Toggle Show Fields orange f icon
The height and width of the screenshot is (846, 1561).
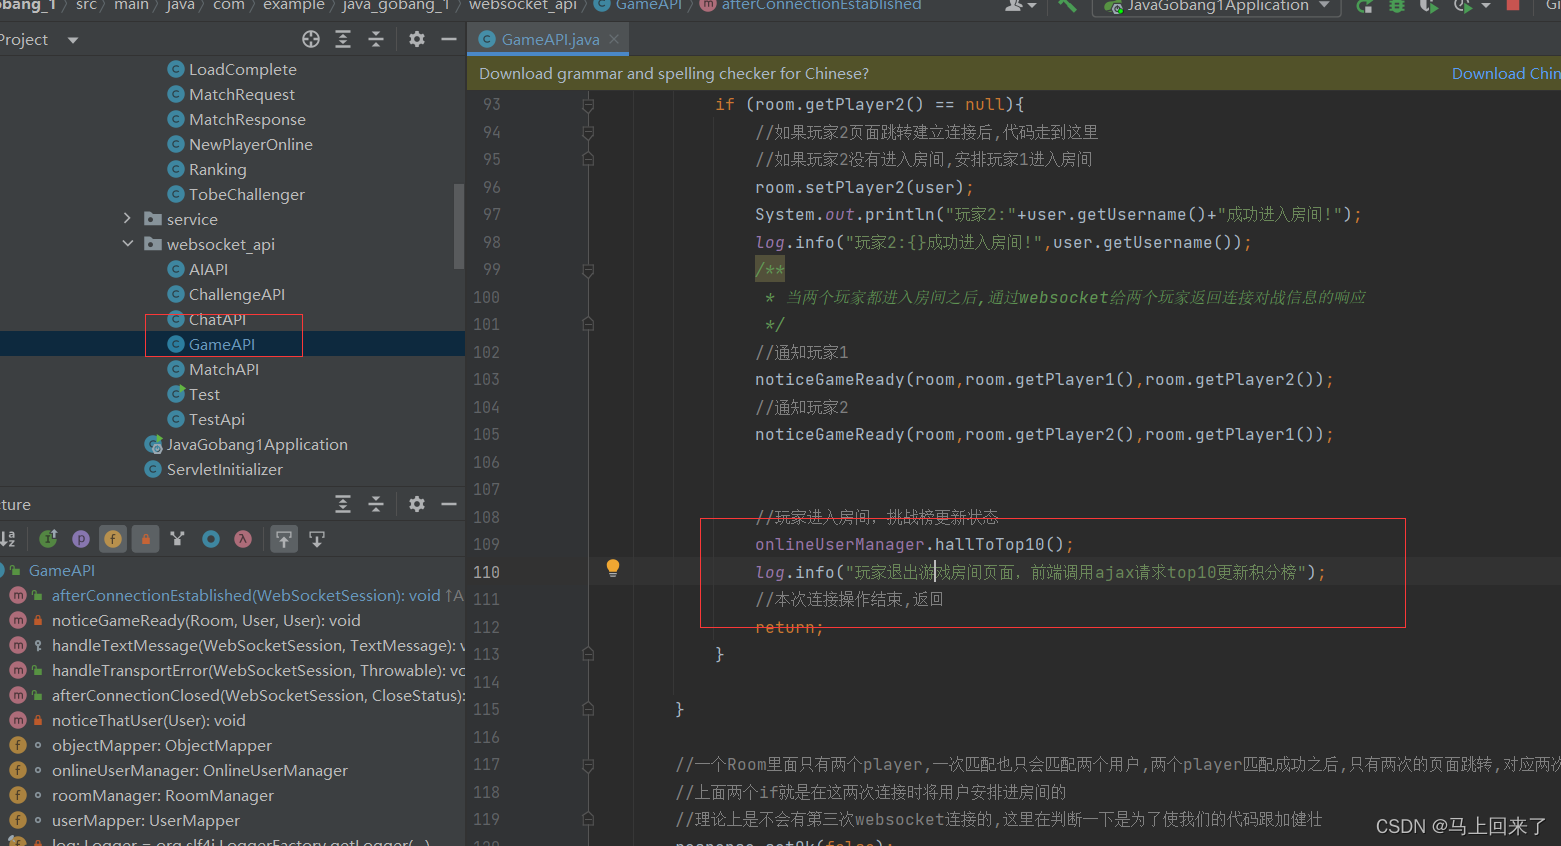(113, 539)
